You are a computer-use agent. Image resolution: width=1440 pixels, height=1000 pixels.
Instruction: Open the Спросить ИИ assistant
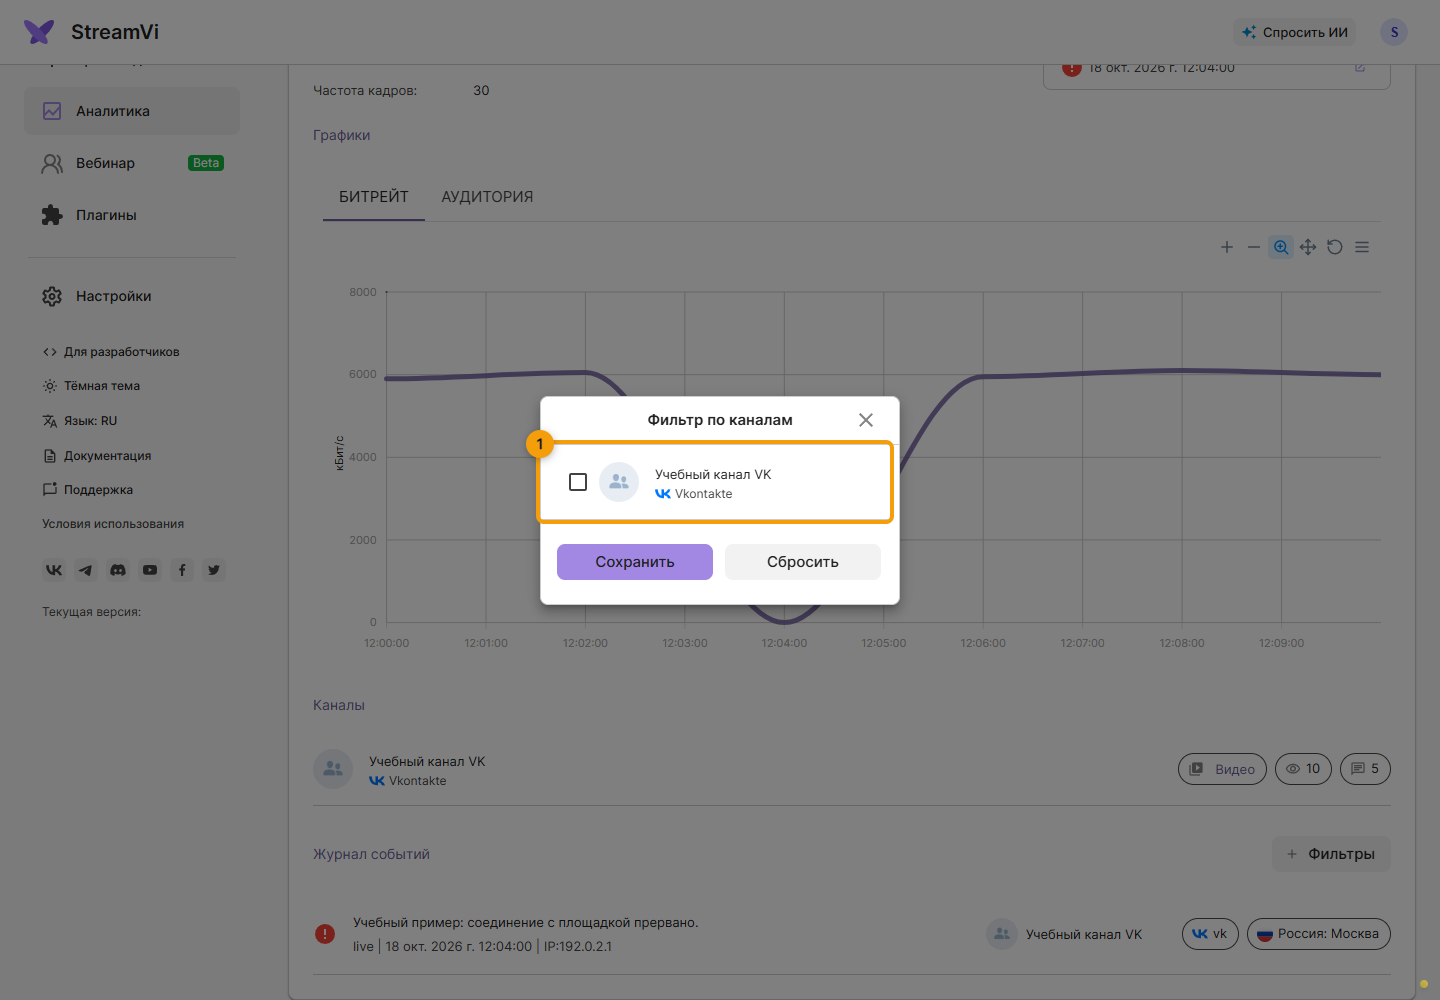(x=1295, y=32)
